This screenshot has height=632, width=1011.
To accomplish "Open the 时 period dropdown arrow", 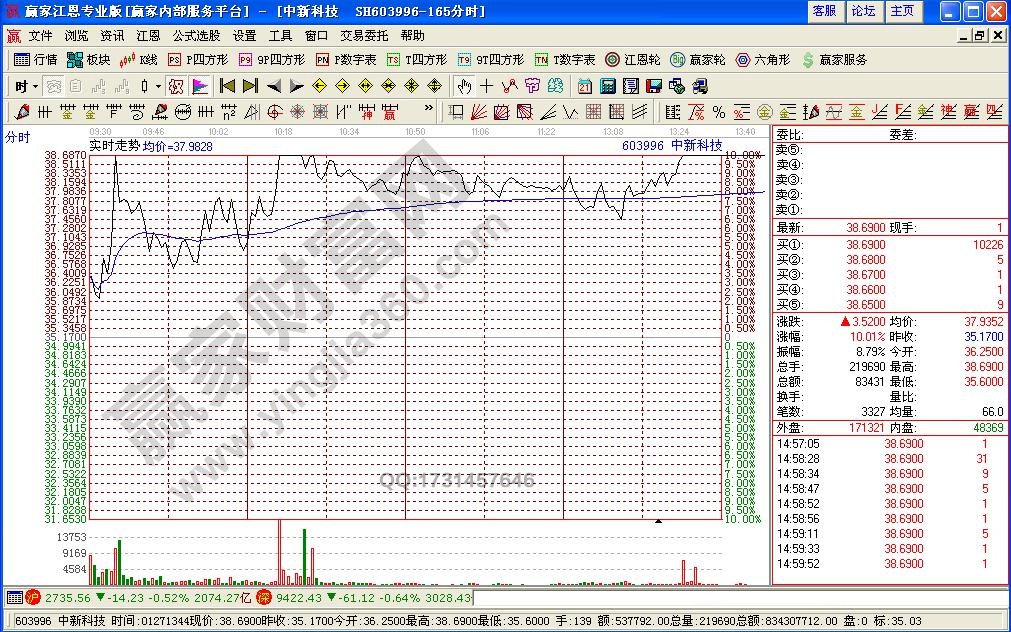I will point(35,86).
